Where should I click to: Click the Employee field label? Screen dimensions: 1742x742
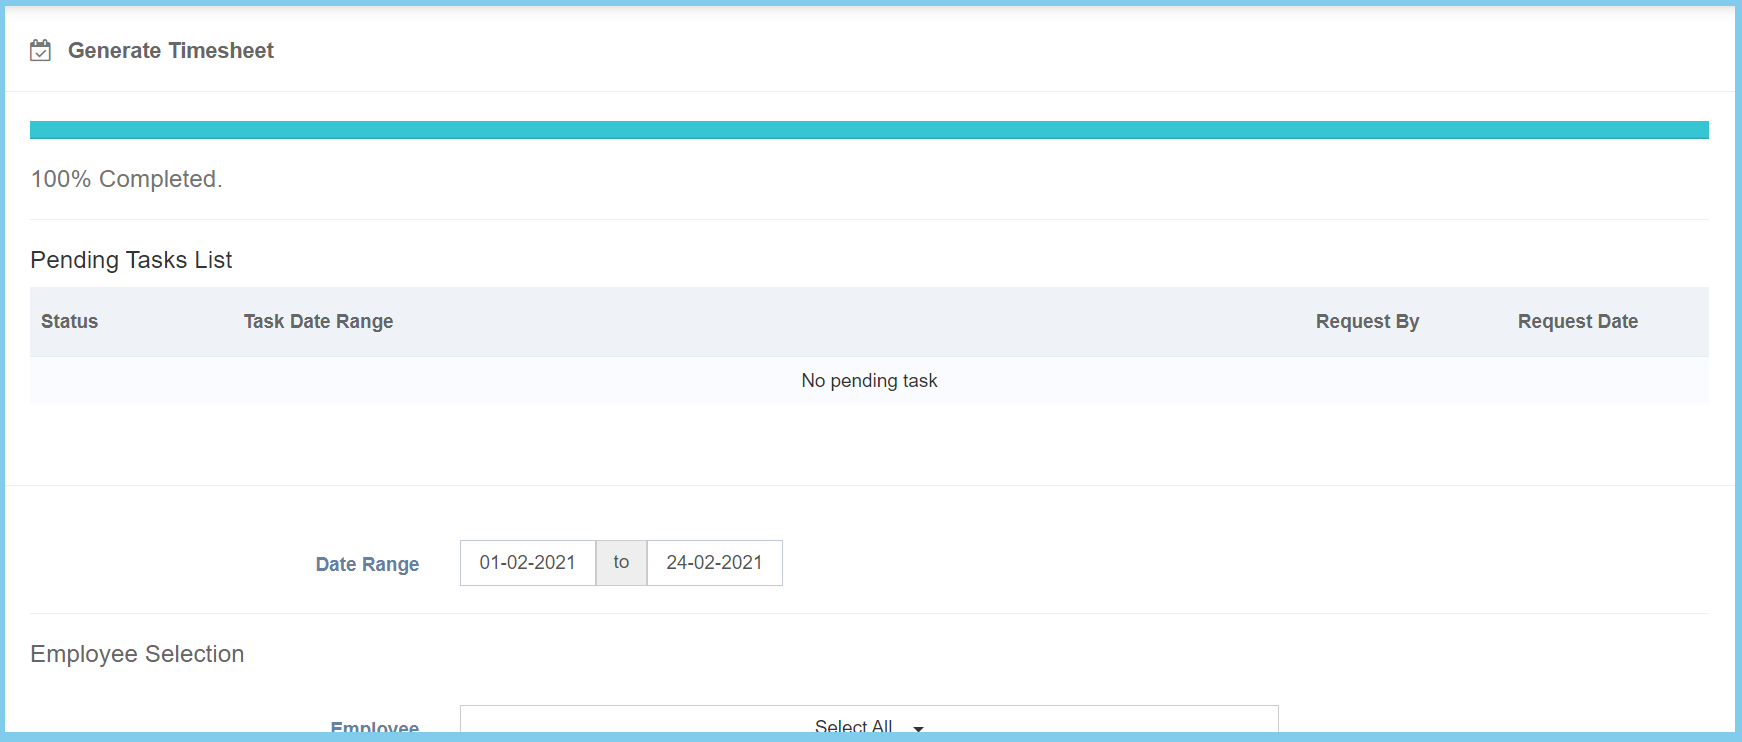pyautogui.click(x=375, y=727)
